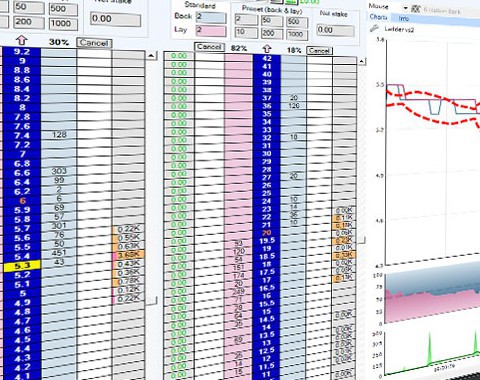Click back amount 126 at price 36
Viewport: 480px width, 380px height.
tap(294, 106)
